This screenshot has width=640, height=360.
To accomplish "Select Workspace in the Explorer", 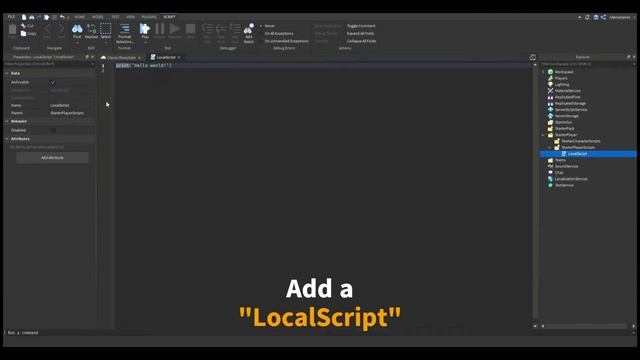I will pyautogui.click(x=564, y=72).
